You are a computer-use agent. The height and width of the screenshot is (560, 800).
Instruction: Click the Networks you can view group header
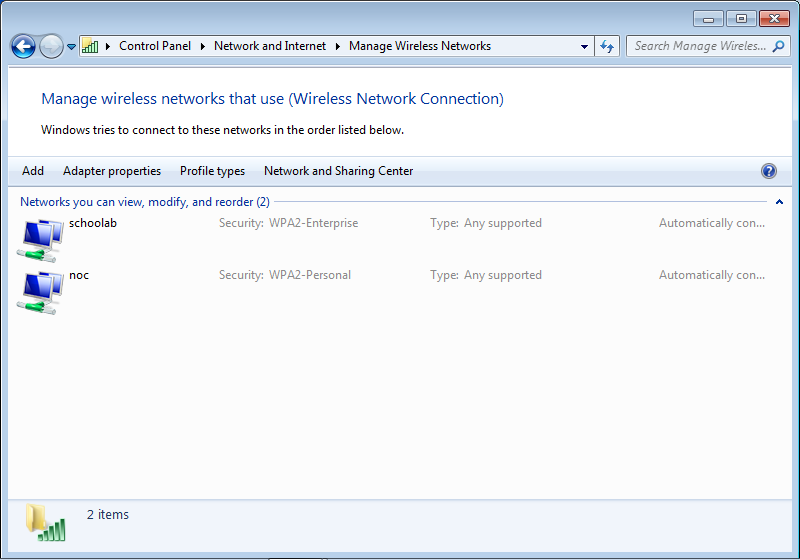(145, 202)
